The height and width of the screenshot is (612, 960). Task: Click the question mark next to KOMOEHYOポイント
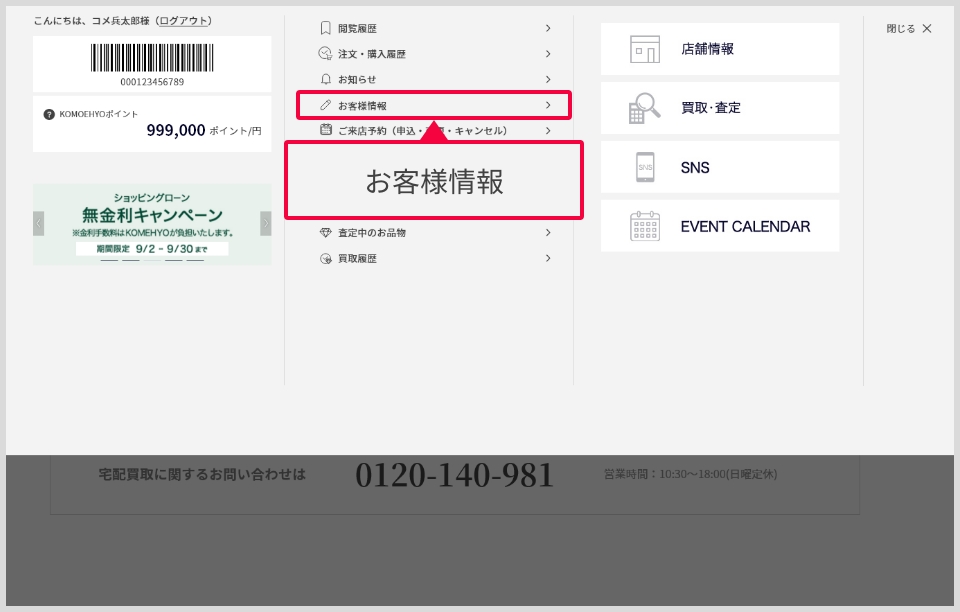(x=49, y=114)
